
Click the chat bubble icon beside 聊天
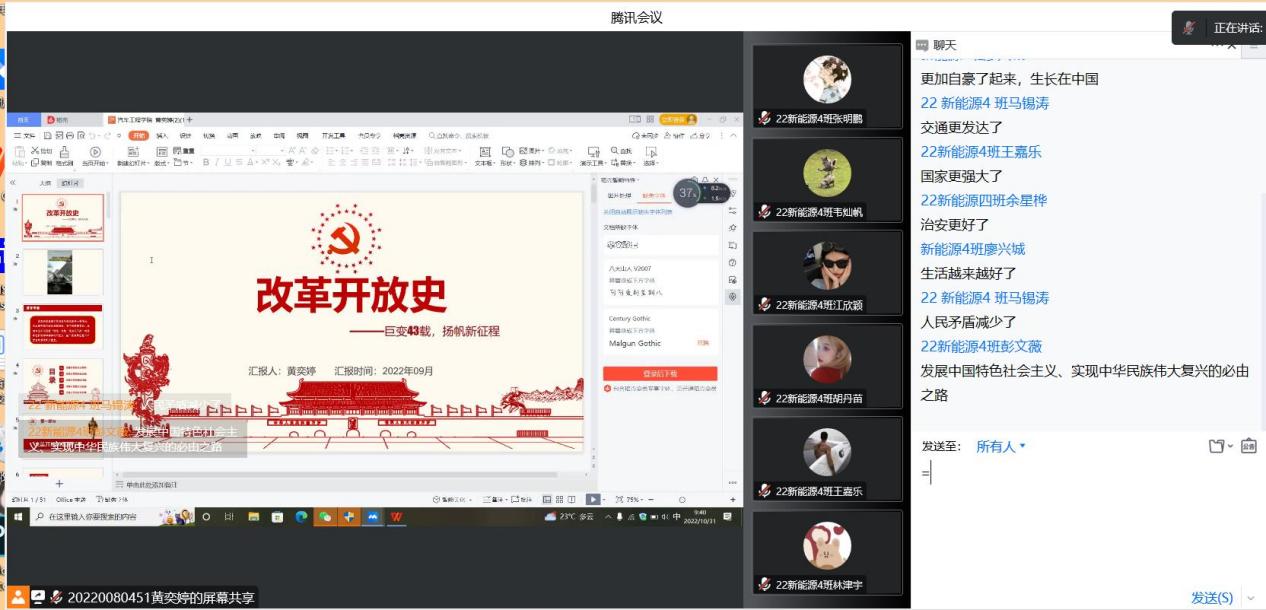tap(922, 45)
